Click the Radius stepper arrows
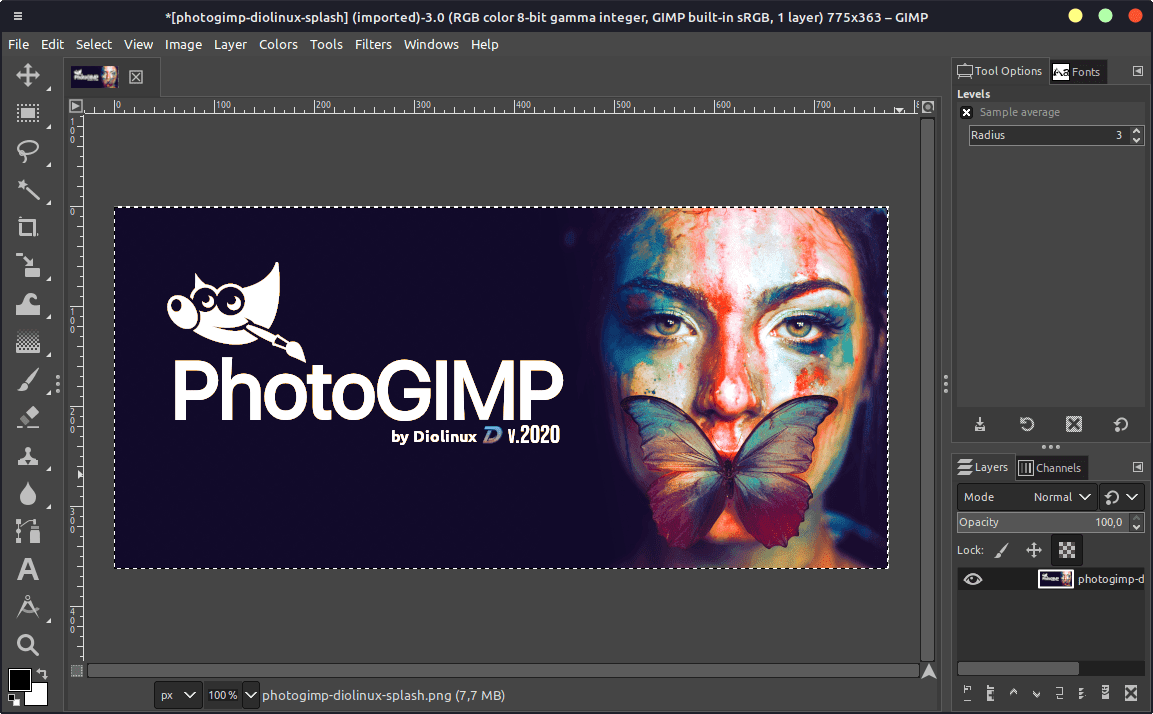This screenshot has width=1153, height=714. [1137, 135]
